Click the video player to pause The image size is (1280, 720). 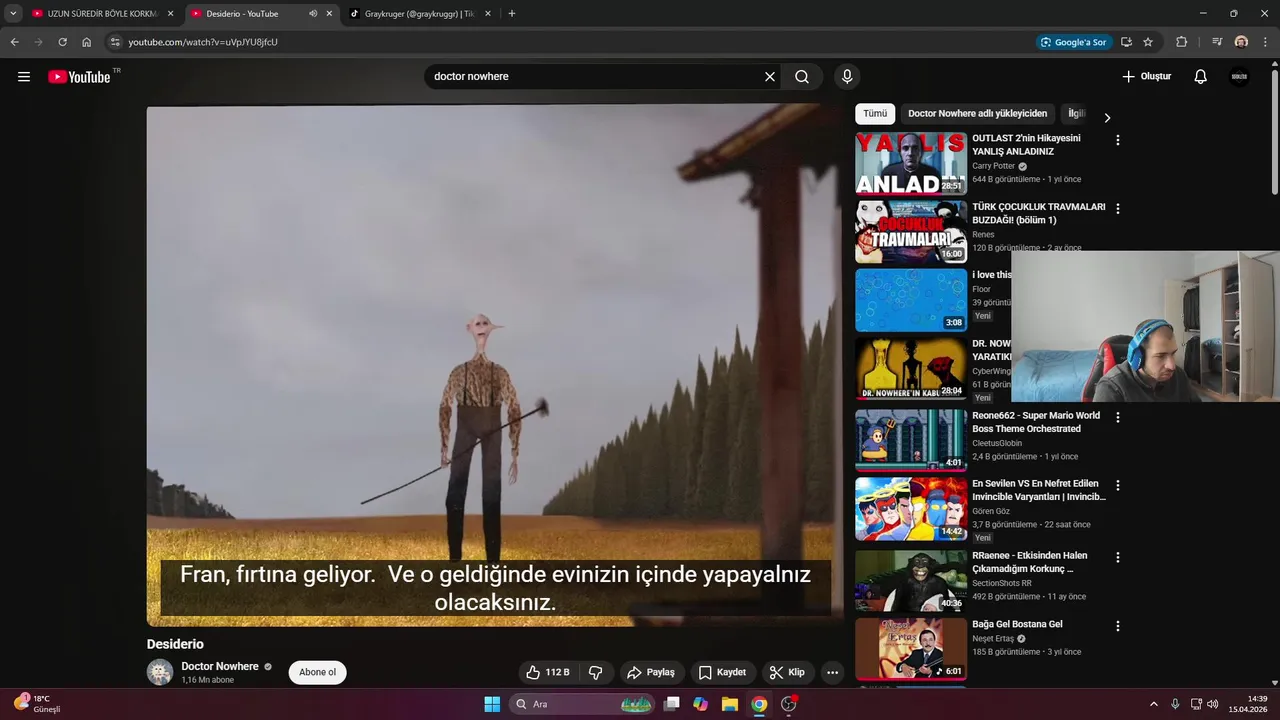[x=495, y=365]
